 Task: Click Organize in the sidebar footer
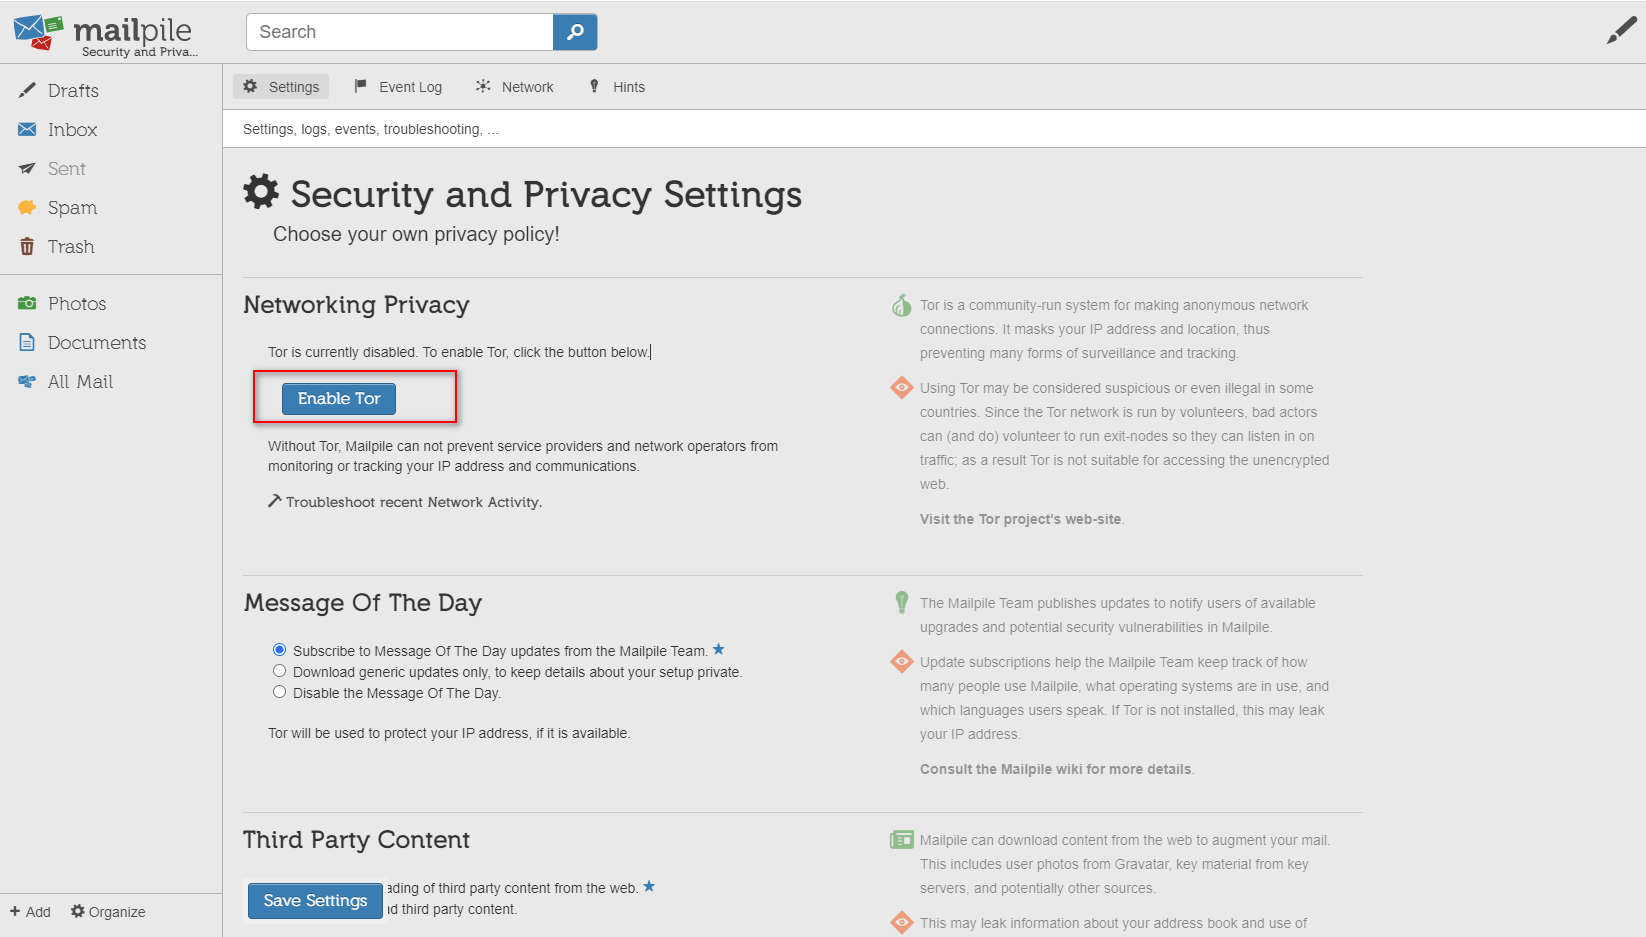pyautogui.click(x=108, y=912)
